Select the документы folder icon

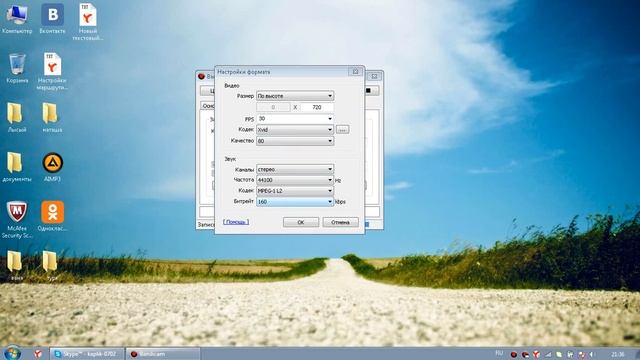click(x=17, y=167)
